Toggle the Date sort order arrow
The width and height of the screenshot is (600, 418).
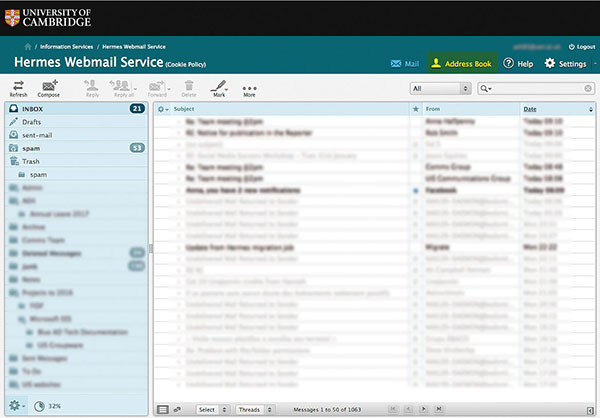pyautogui.click(x=590, y=109)
